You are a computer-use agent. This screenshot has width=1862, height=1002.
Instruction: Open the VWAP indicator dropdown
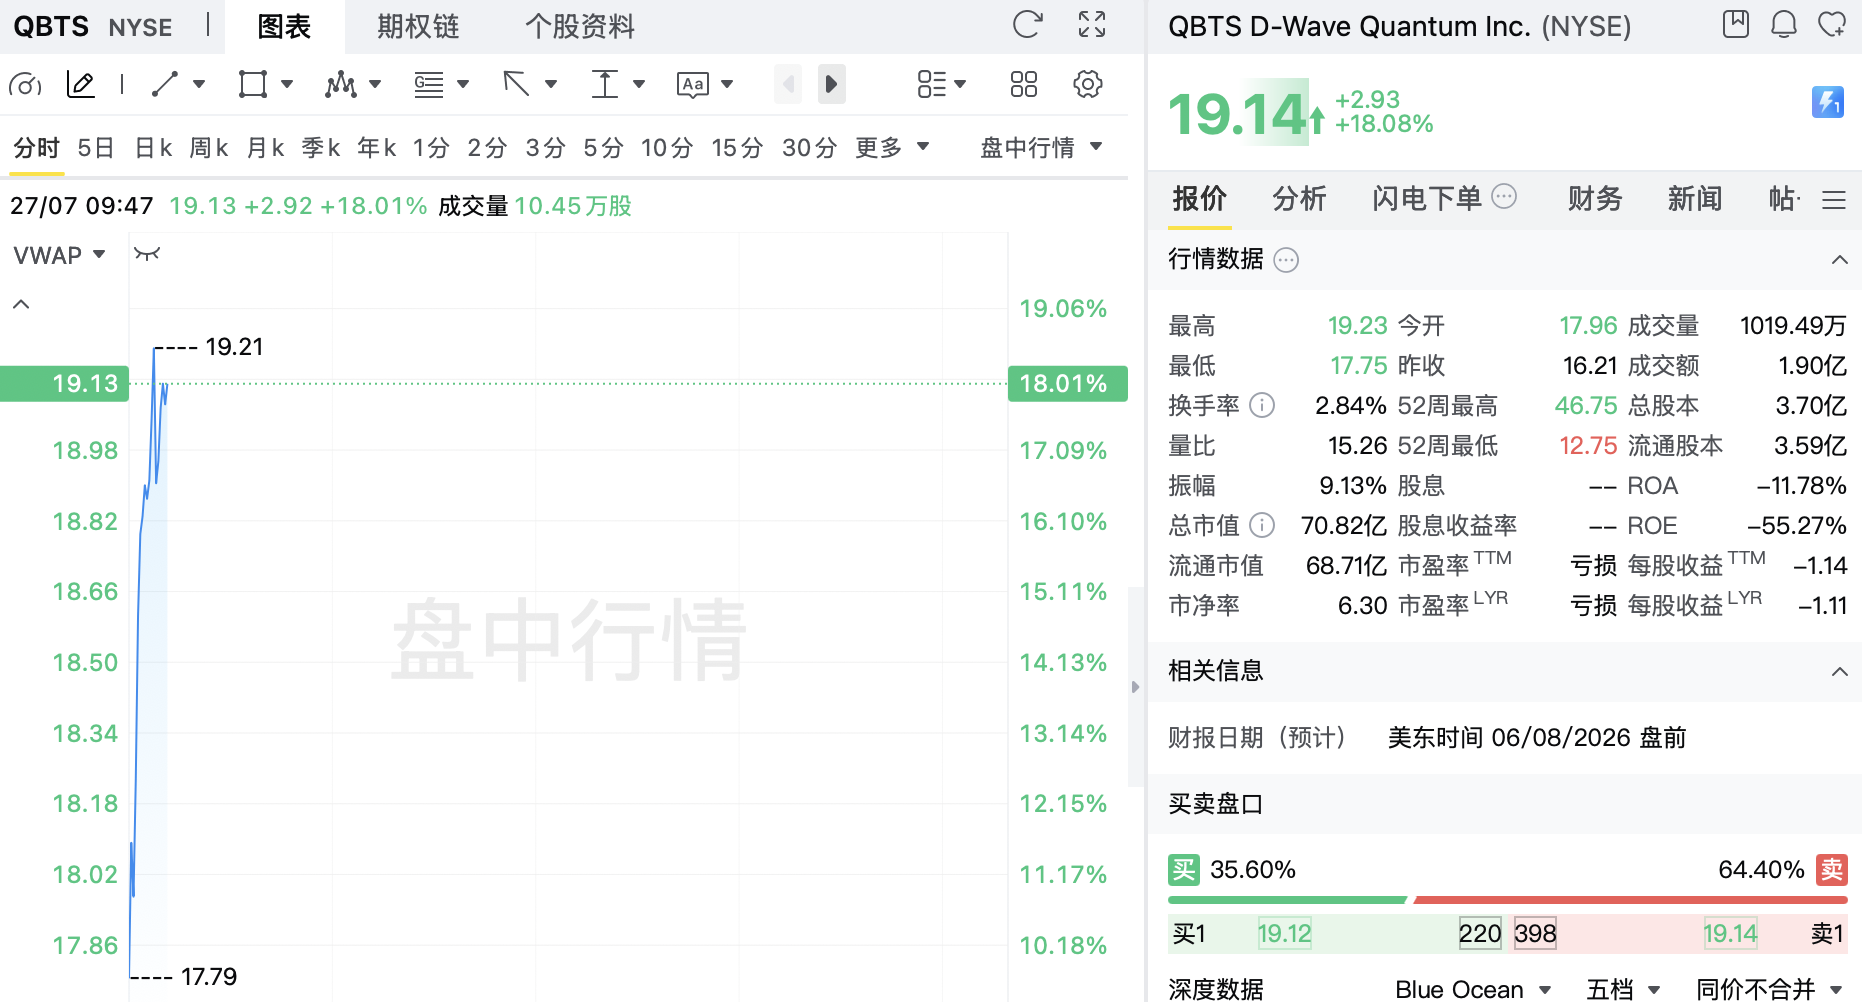pyautogui.click(x=59, y=256)
